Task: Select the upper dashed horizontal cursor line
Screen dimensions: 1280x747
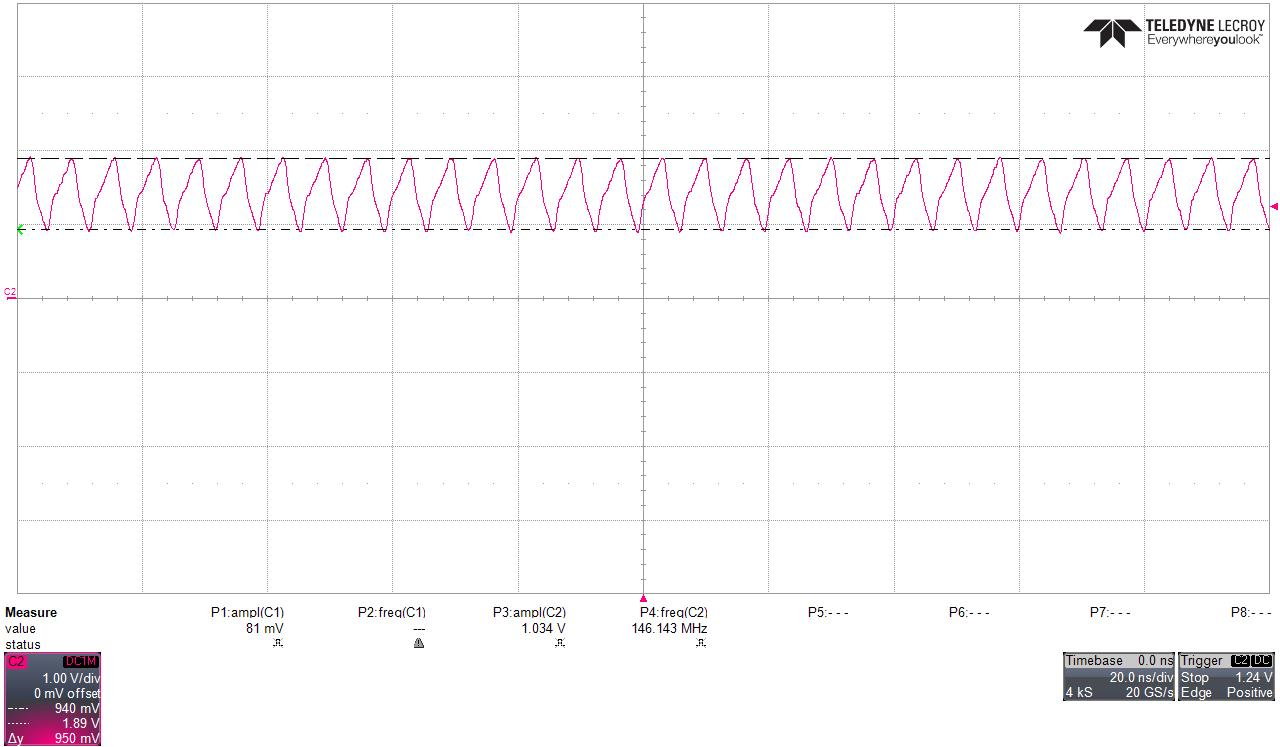Action: 643,158
